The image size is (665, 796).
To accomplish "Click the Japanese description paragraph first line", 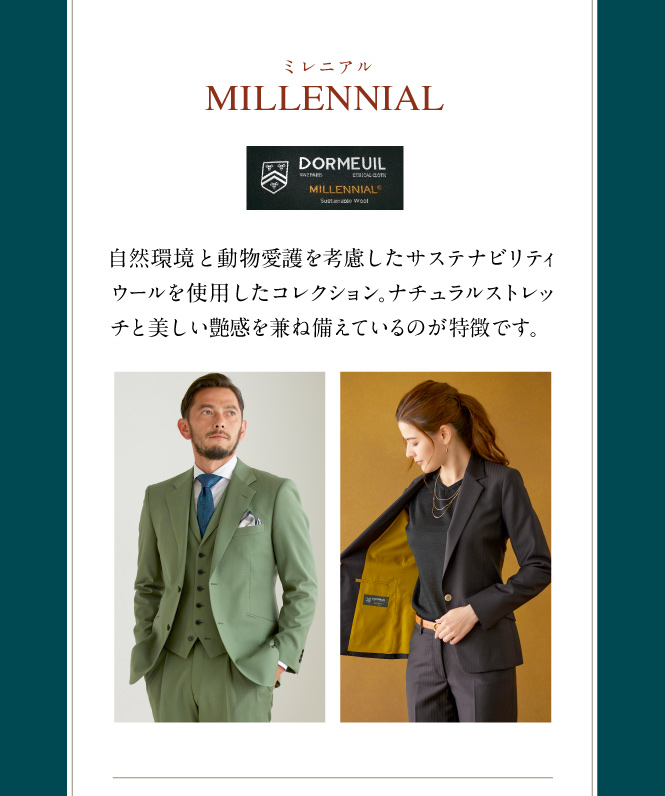I will [331, 258].
